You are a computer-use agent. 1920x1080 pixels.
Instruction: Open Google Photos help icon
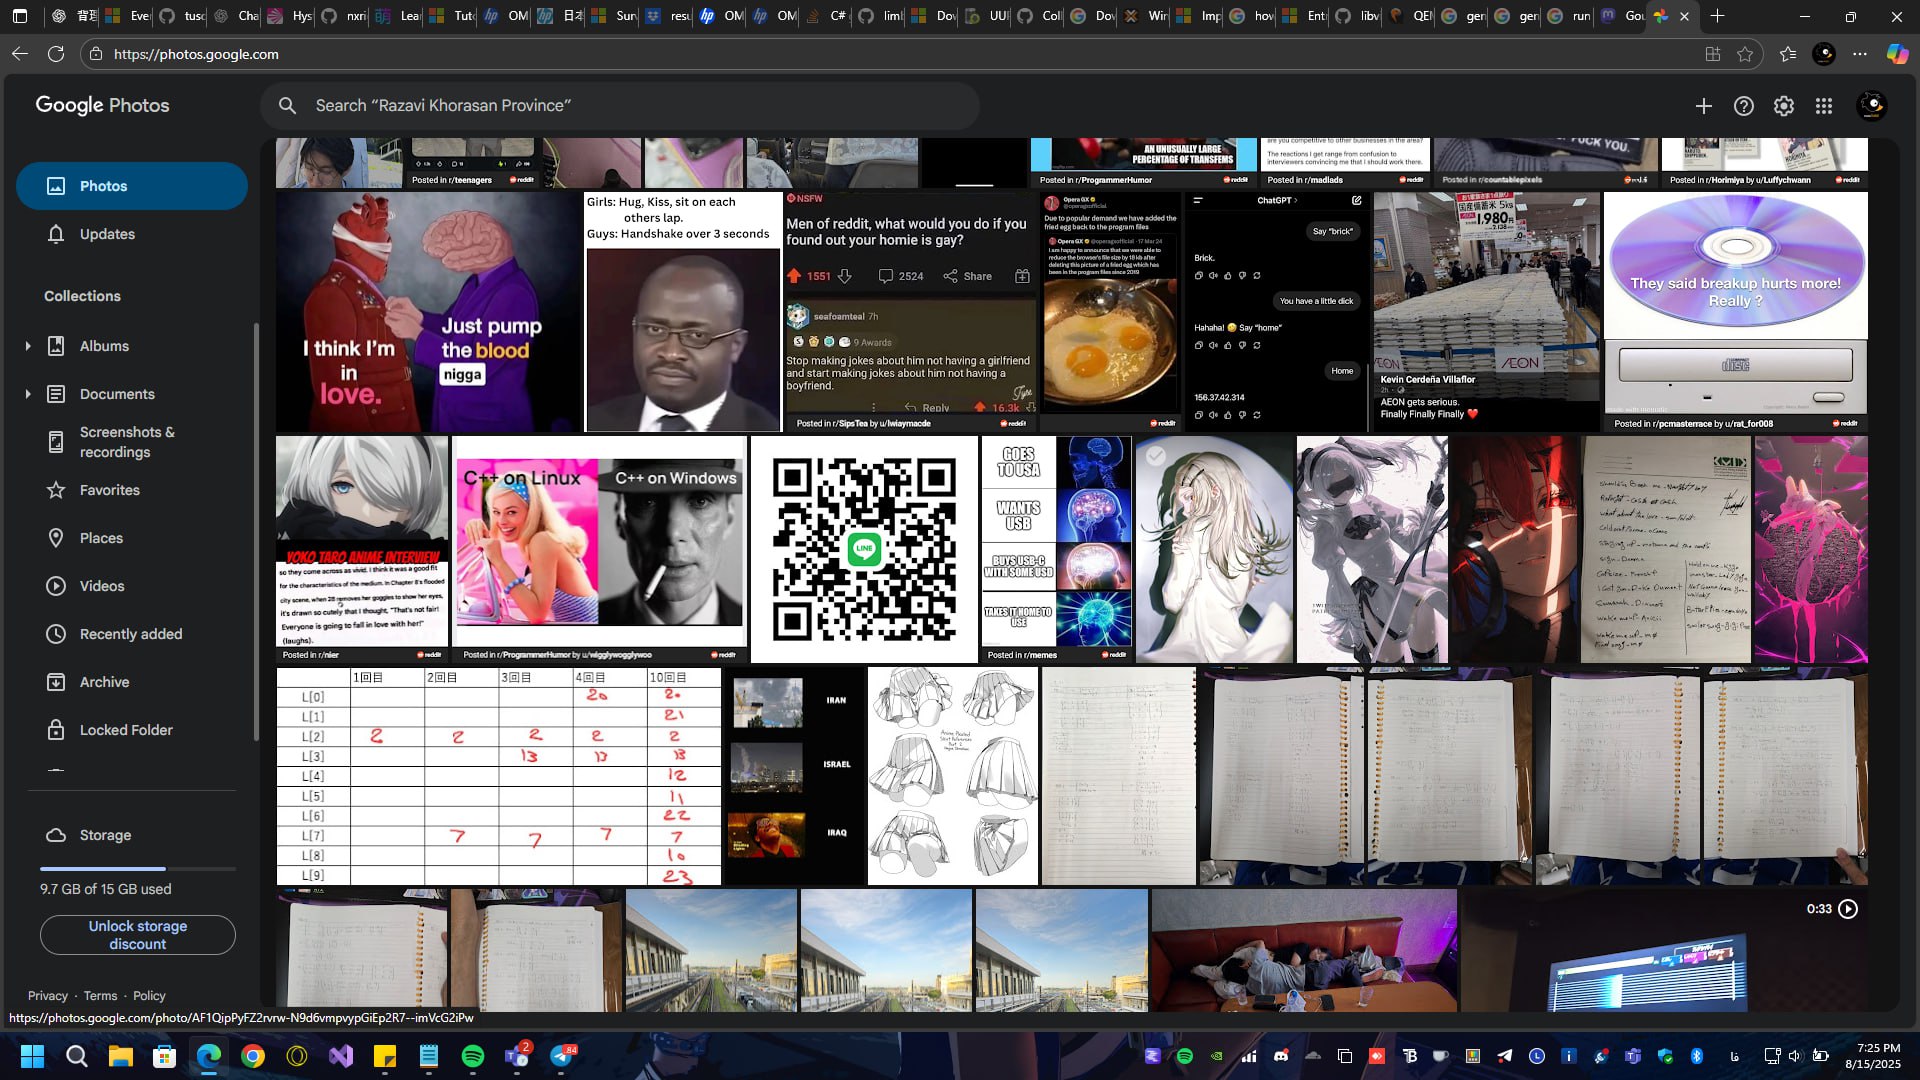pyautogui.click(x=1743, y=106)
